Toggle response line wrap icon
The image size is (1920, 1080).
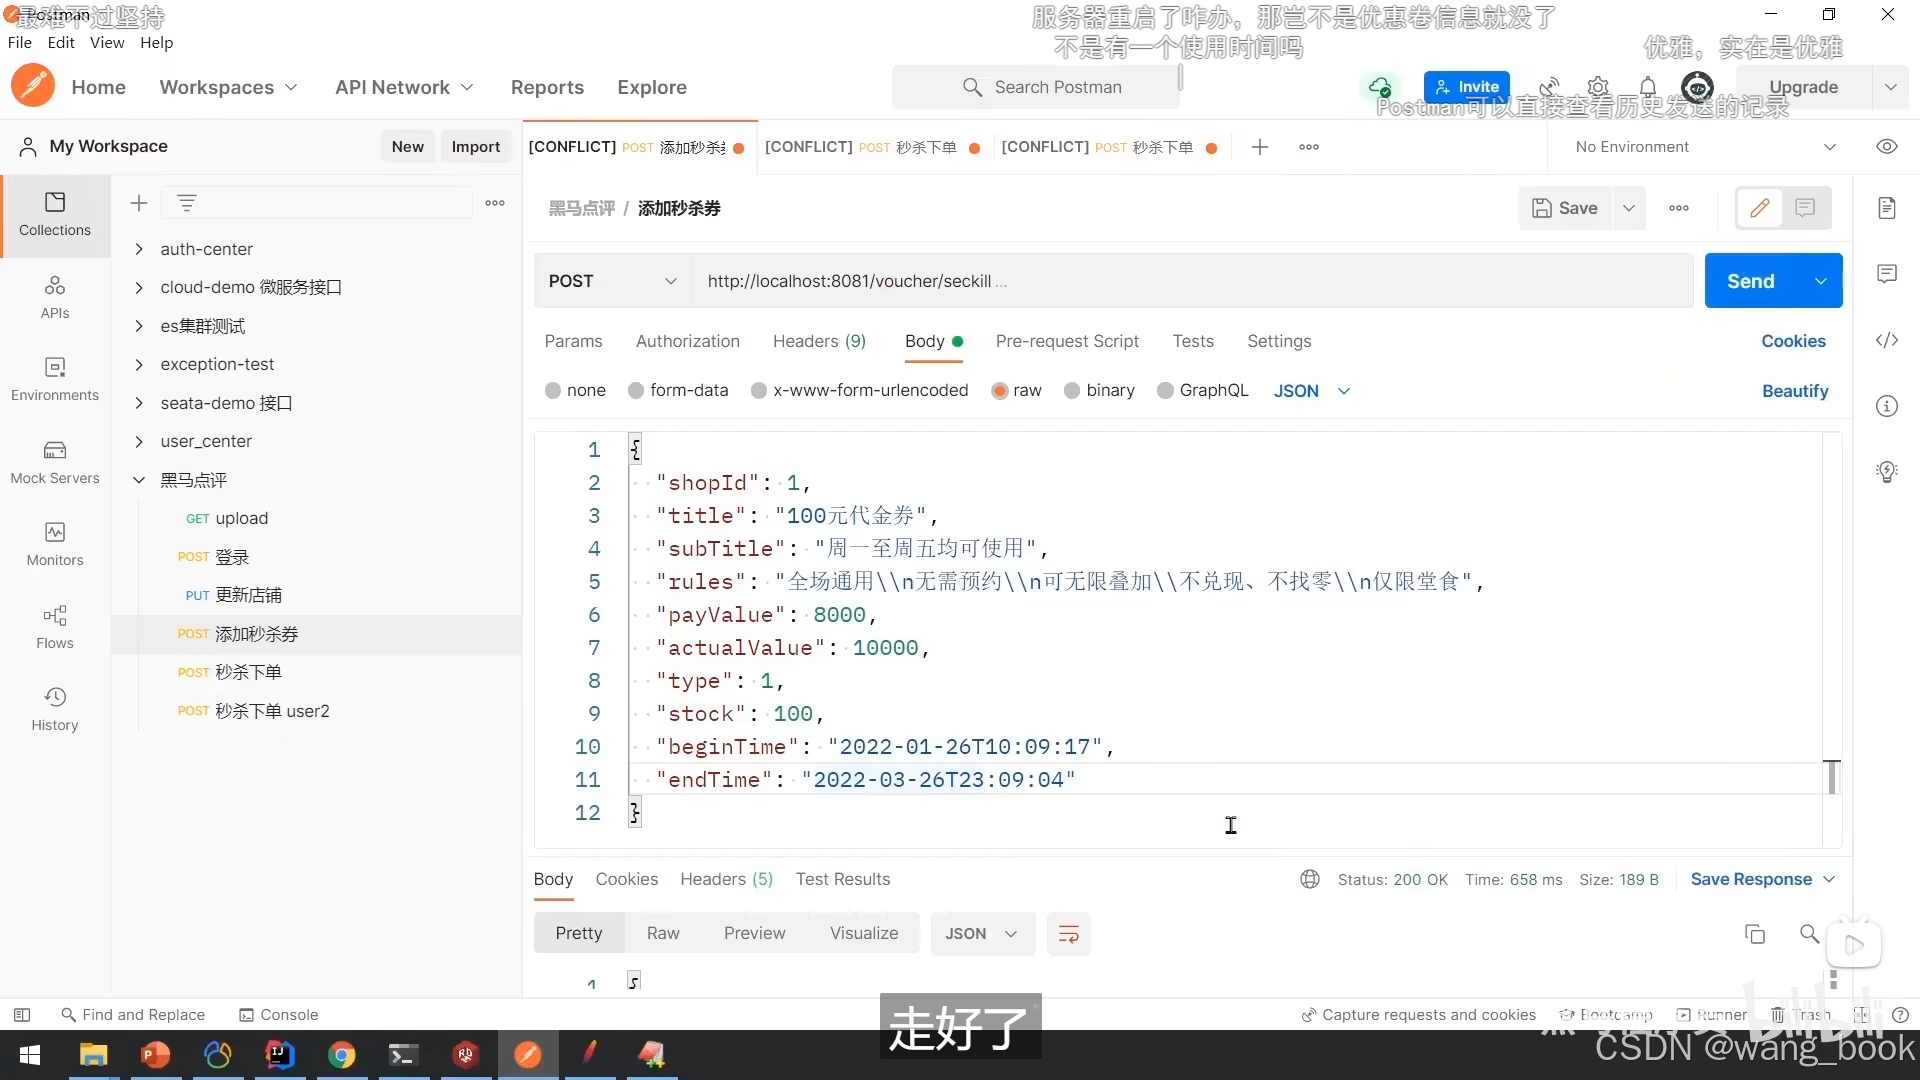coord(1068,934)
